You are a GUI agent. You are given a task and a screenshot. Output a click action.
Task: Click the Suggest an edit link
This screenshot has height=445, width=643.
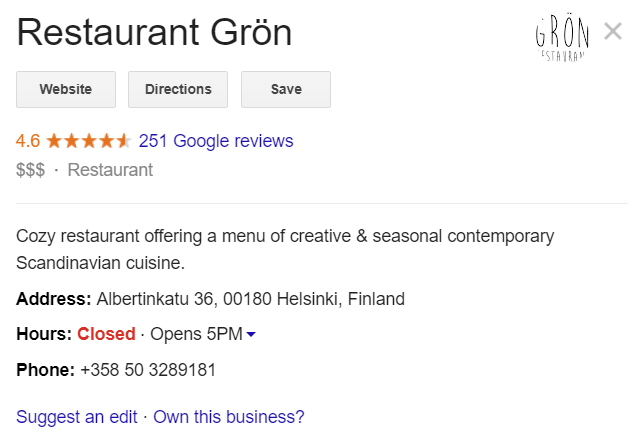click(x=77, y=417)
